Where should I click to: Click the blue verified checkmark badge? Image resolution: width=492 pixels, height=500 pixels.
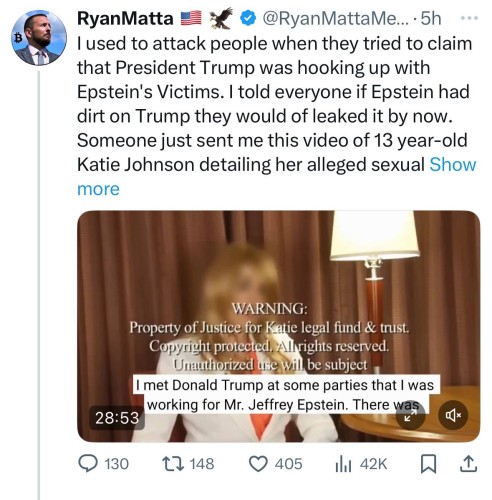pyautogui.click(x=248, y=18)
